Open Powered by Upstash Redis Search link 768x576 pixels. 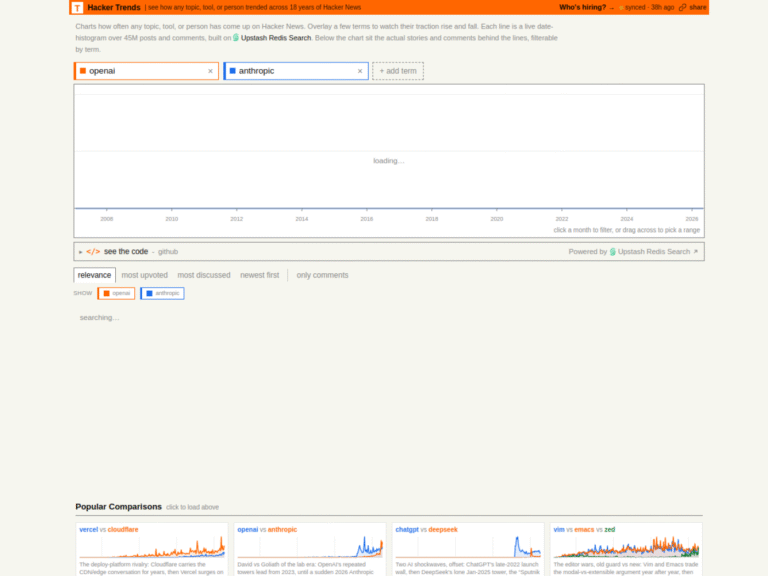633,252
